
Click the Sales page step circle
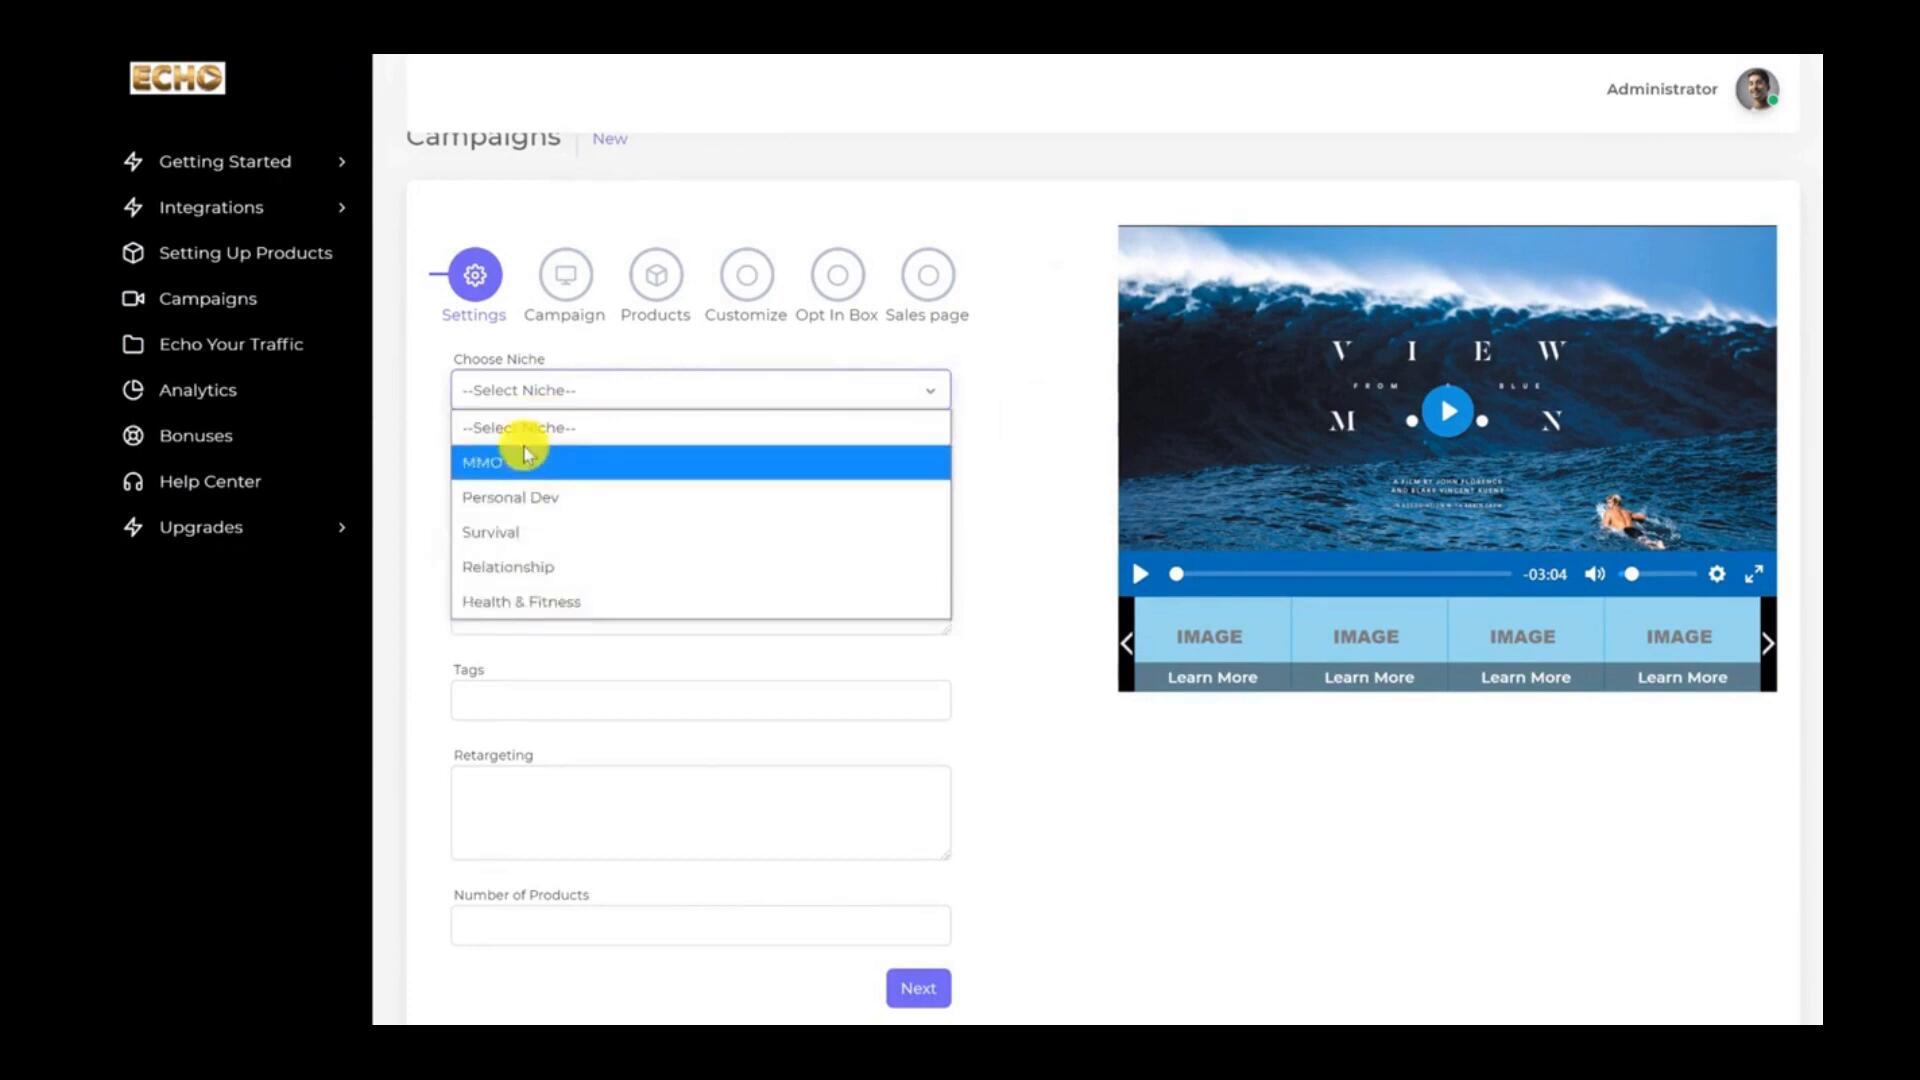point(928,275)
